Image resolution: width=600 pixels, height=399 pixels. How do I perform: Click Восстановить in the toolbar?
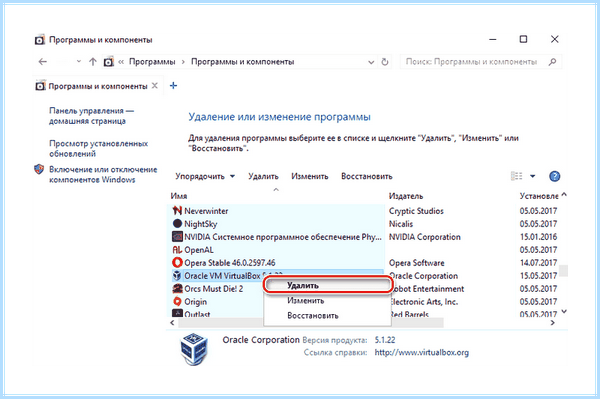tap(367, 176)
